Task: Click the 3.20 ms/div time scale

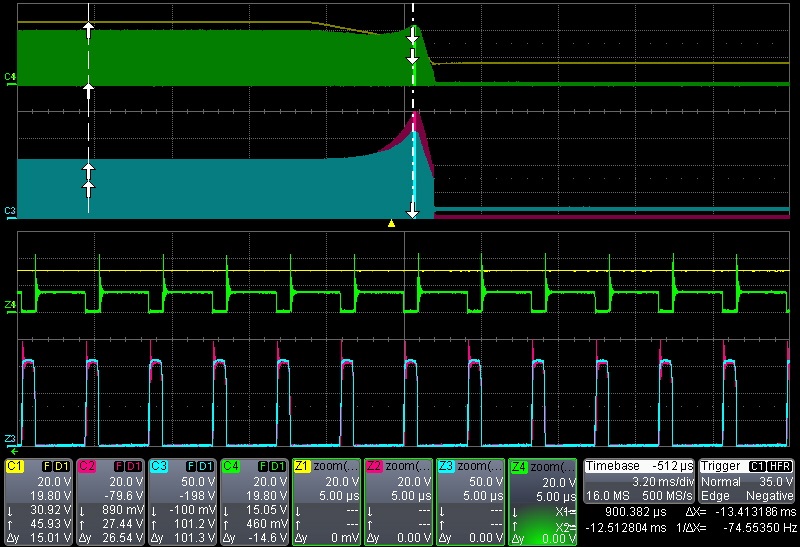Action: coord(661,481)
